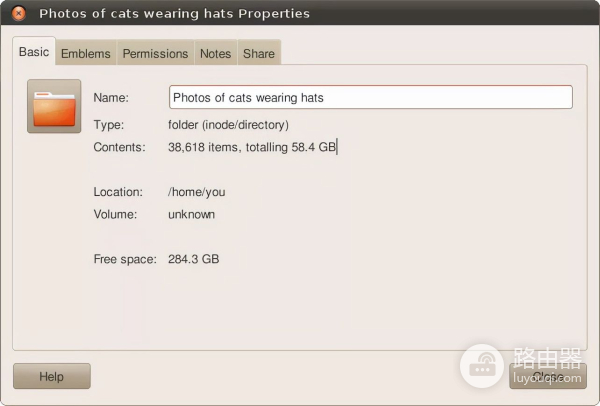Open the Permissions tab
The width and height of the screenshot is (600, 406).
pyautogui.click(x=155, y=54)
